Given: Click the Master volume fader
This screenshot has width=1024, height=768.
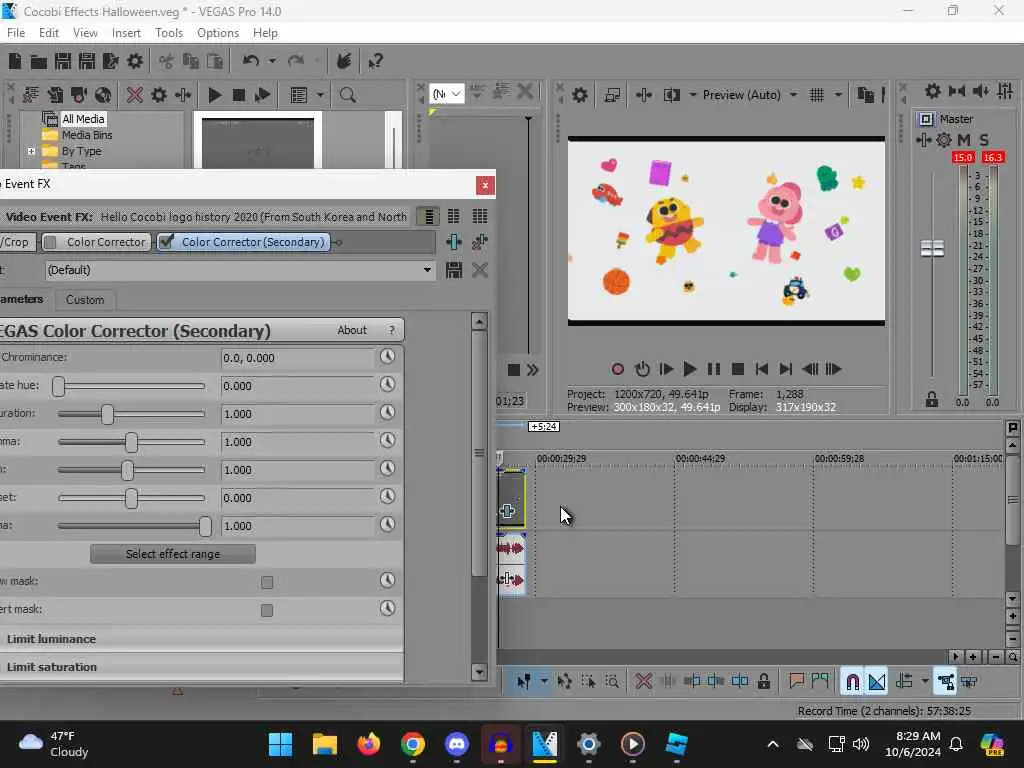Looking at the screenshot, I should pyautogui.click(x=933, y=248).
